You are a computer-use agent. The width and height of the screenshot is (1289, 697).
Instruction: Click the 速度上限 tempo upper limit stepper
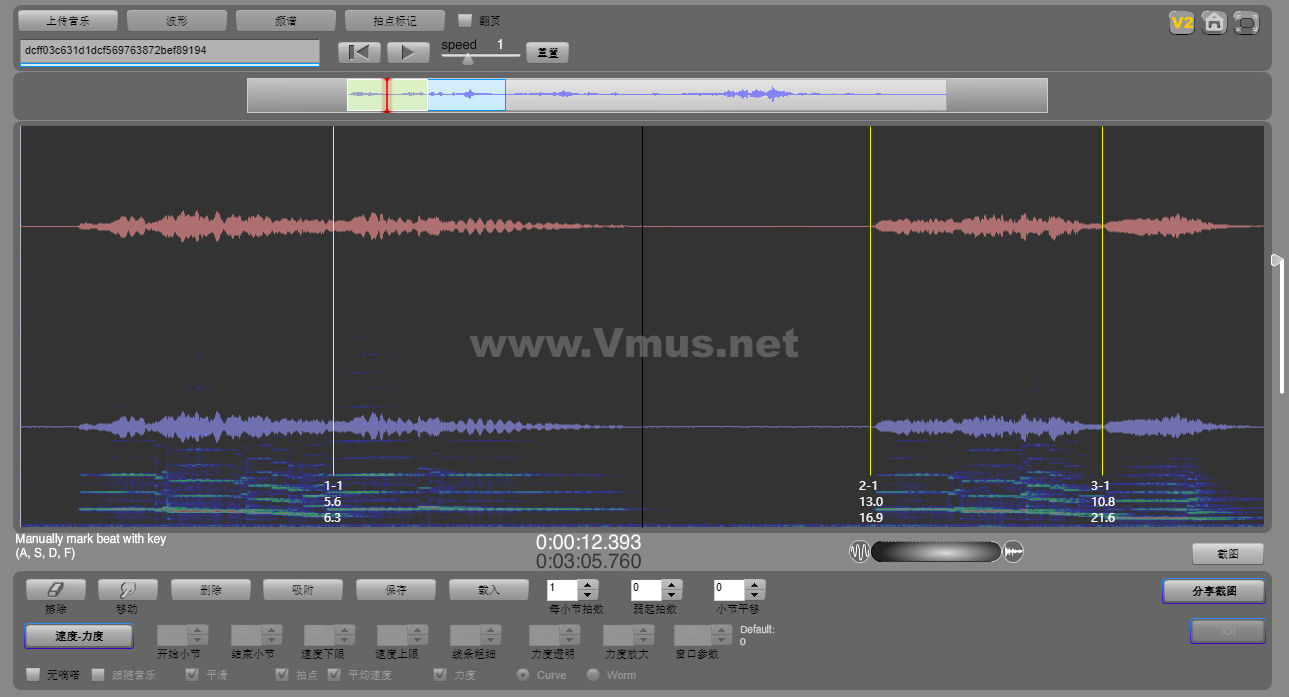point(402,635)
